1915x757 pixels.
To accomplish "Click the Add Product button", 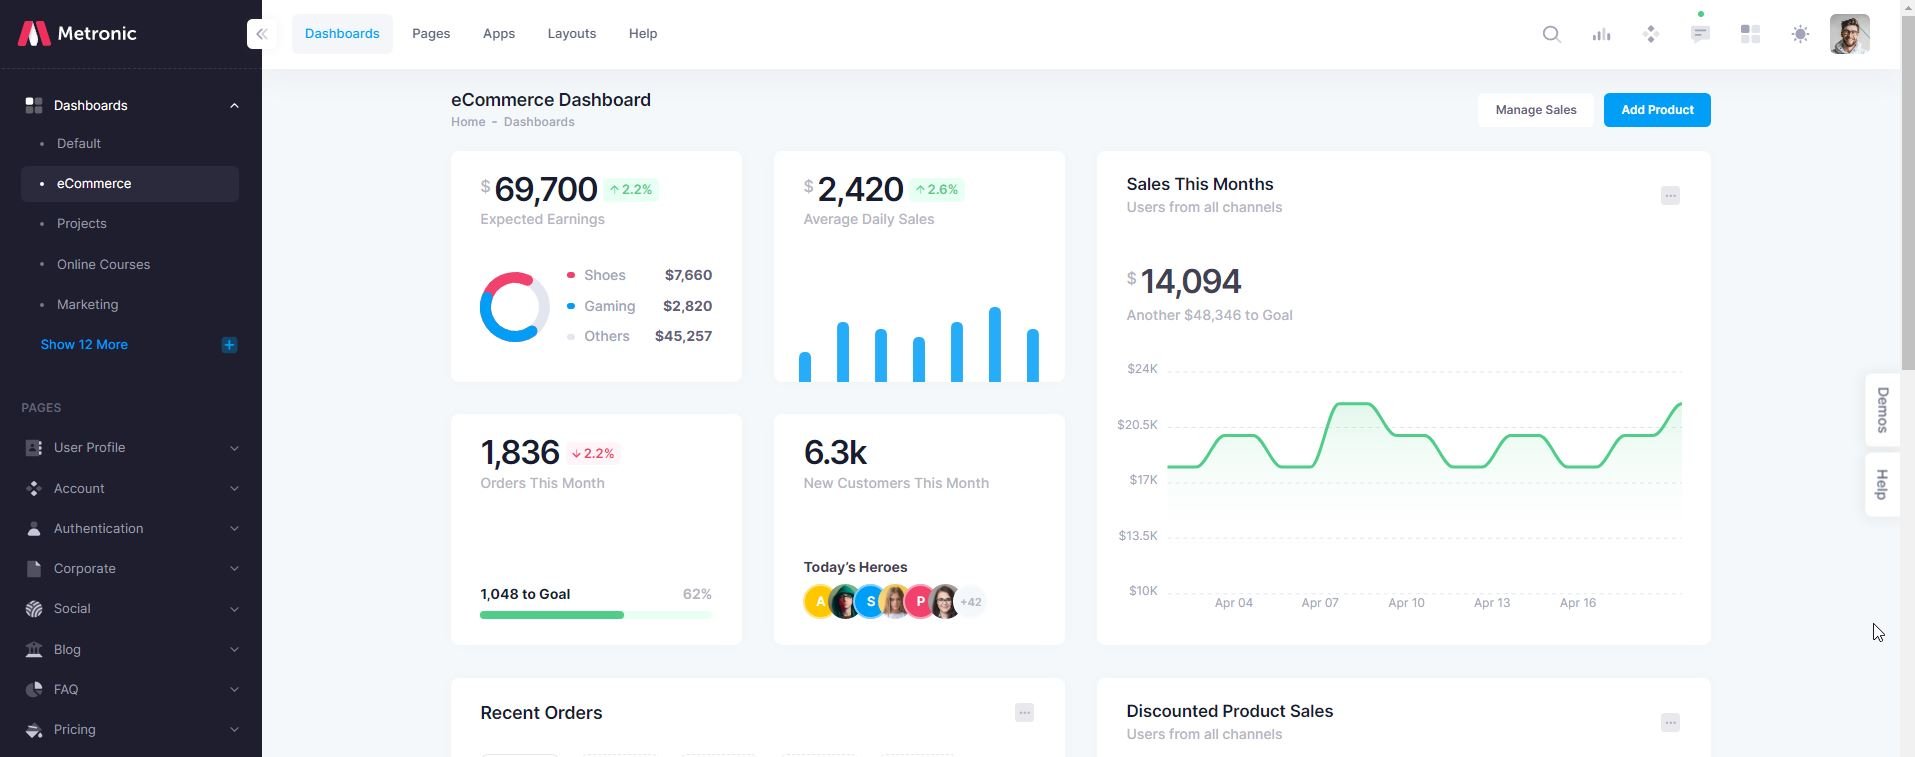I will 1656,110.
